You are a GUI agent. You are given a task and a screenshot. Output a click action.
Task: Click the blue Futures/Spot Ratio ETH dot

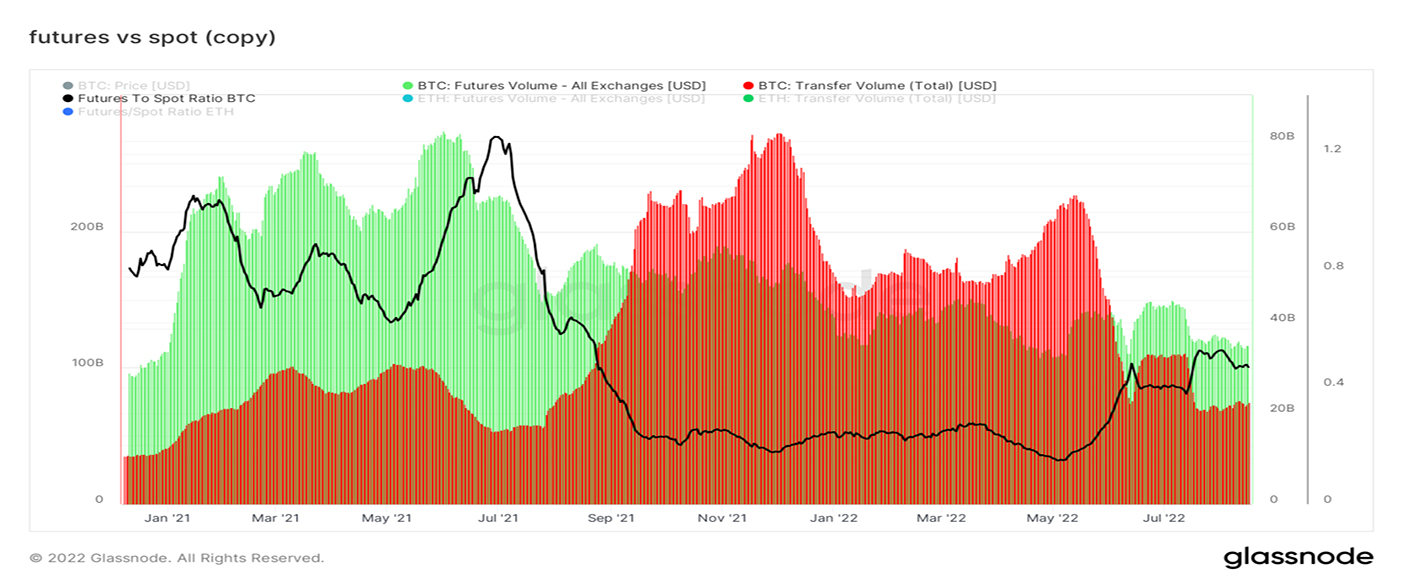[68, 112]
